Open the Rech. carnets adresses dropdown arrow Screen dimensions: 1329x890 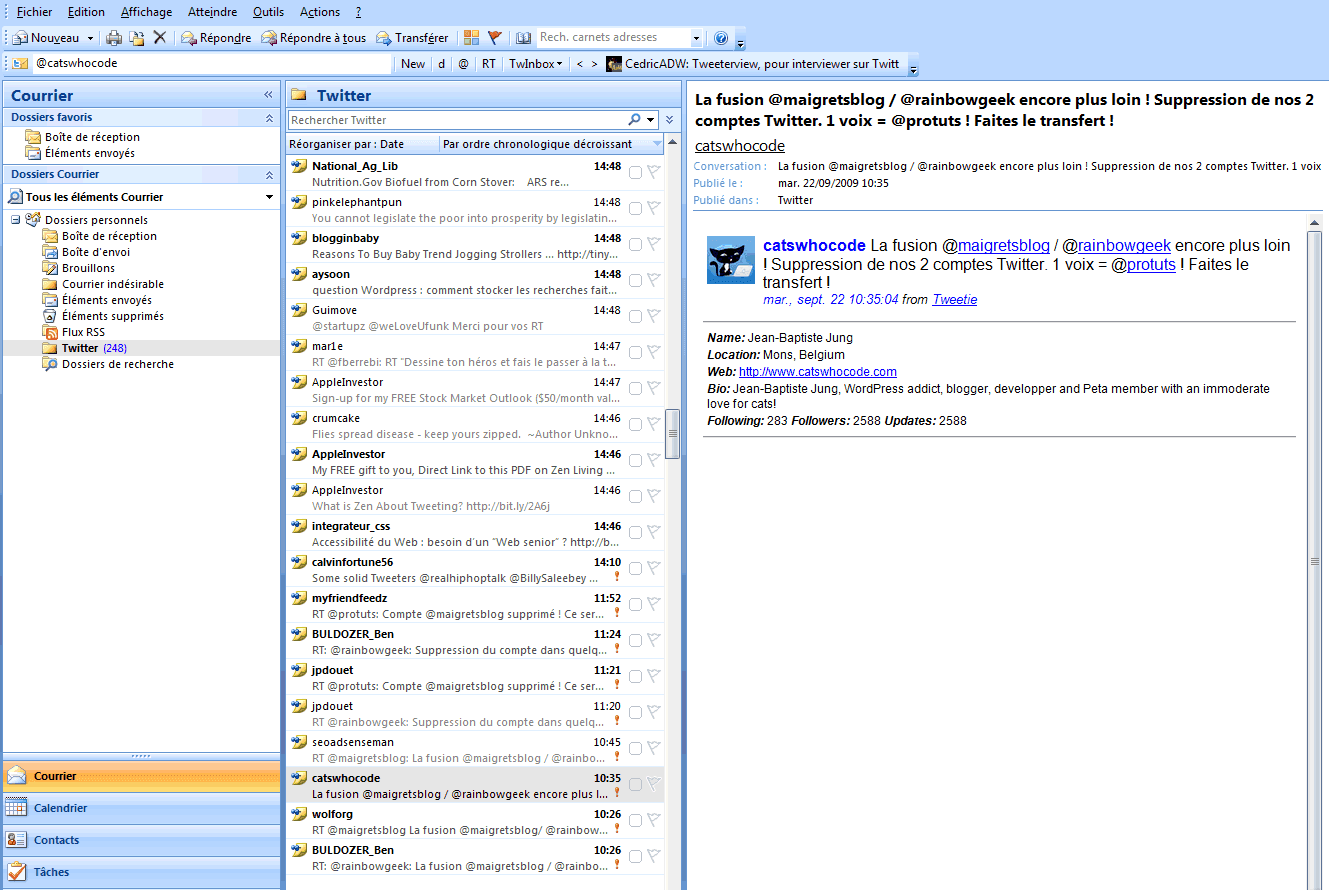[696, 38]
